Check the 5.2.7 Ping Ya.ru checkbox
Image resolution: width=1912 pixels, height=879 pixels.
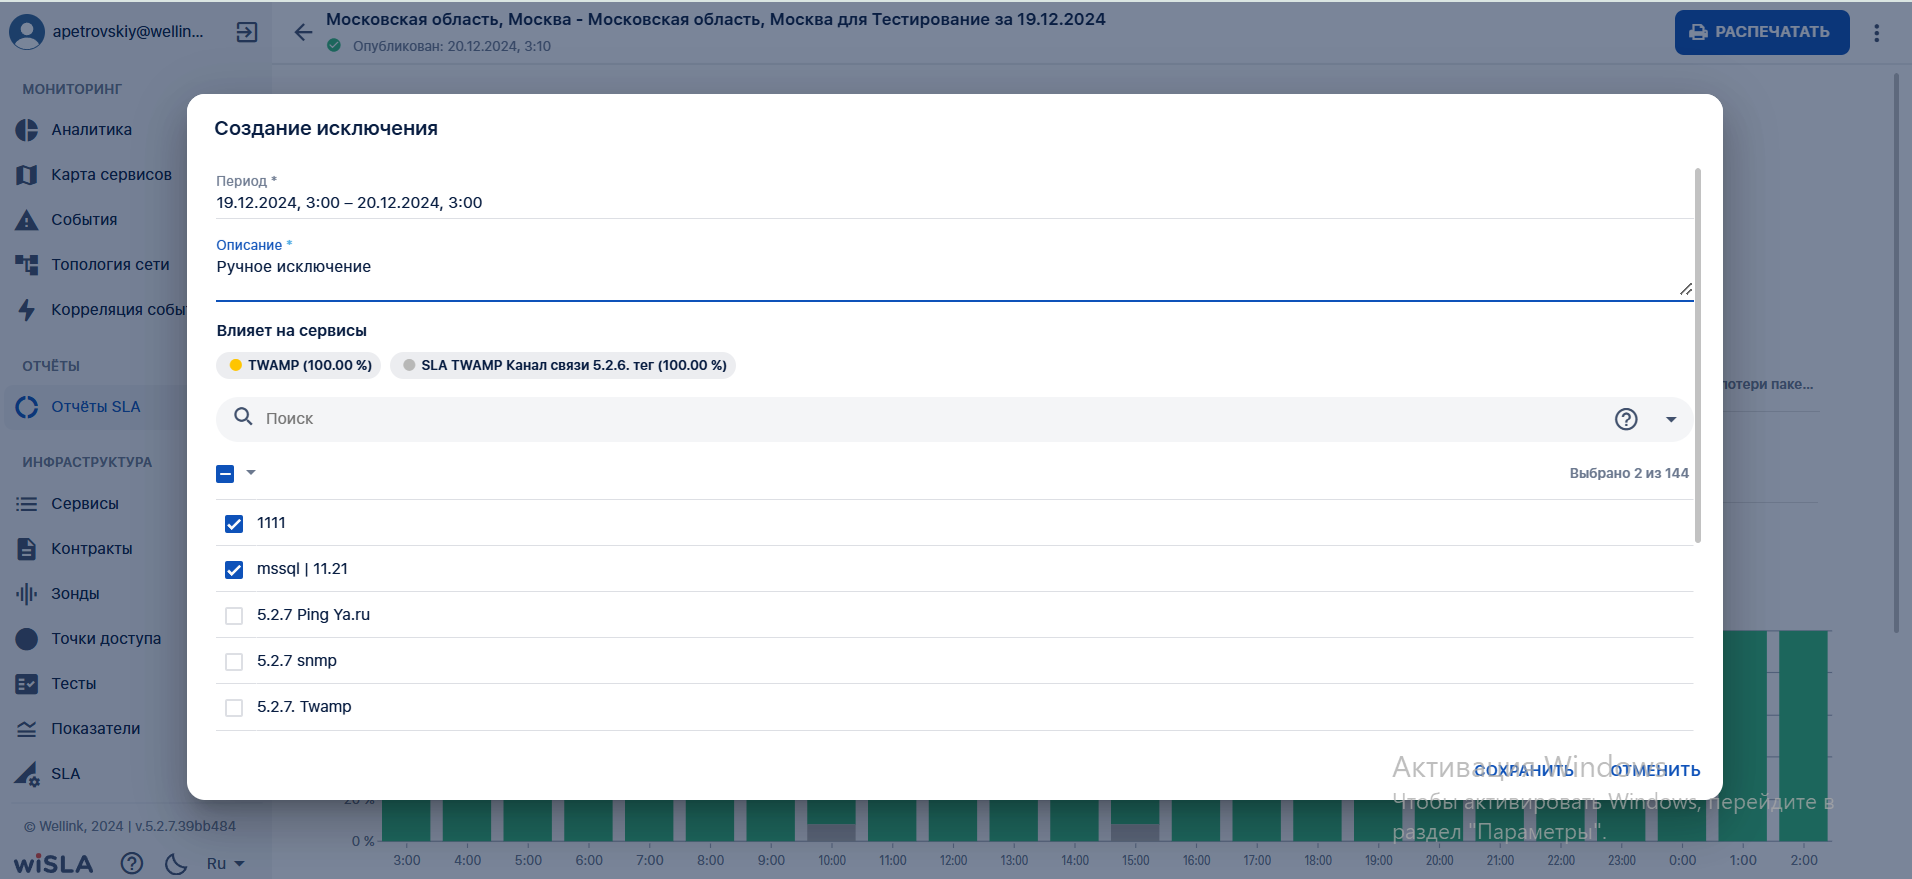(234, 616)
